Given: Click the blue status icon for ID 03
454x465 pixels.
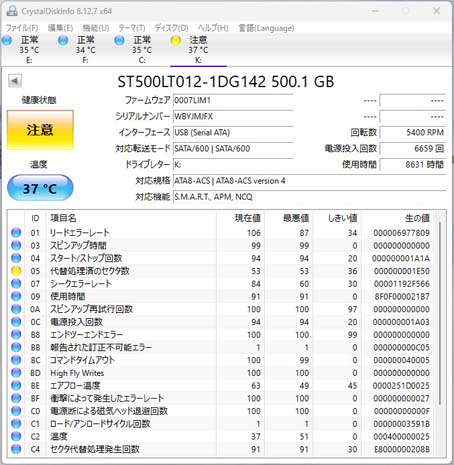Looking at the screenshot, I should tap(16, 245).
